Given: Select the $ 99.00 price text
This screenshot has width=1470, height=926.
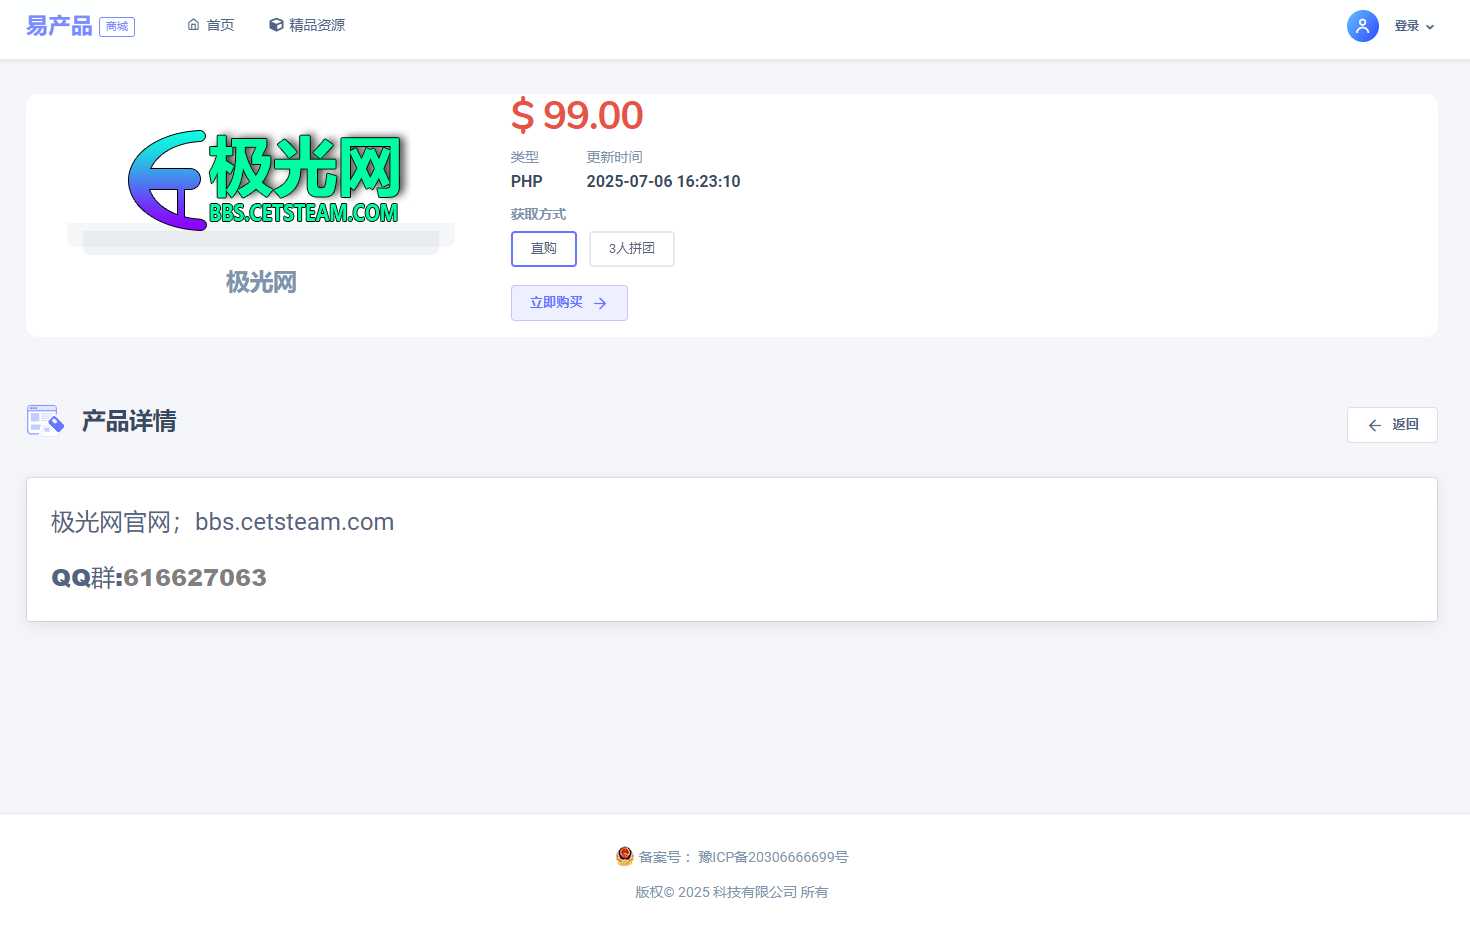Looking at the screenshot, I should (577, 115).
